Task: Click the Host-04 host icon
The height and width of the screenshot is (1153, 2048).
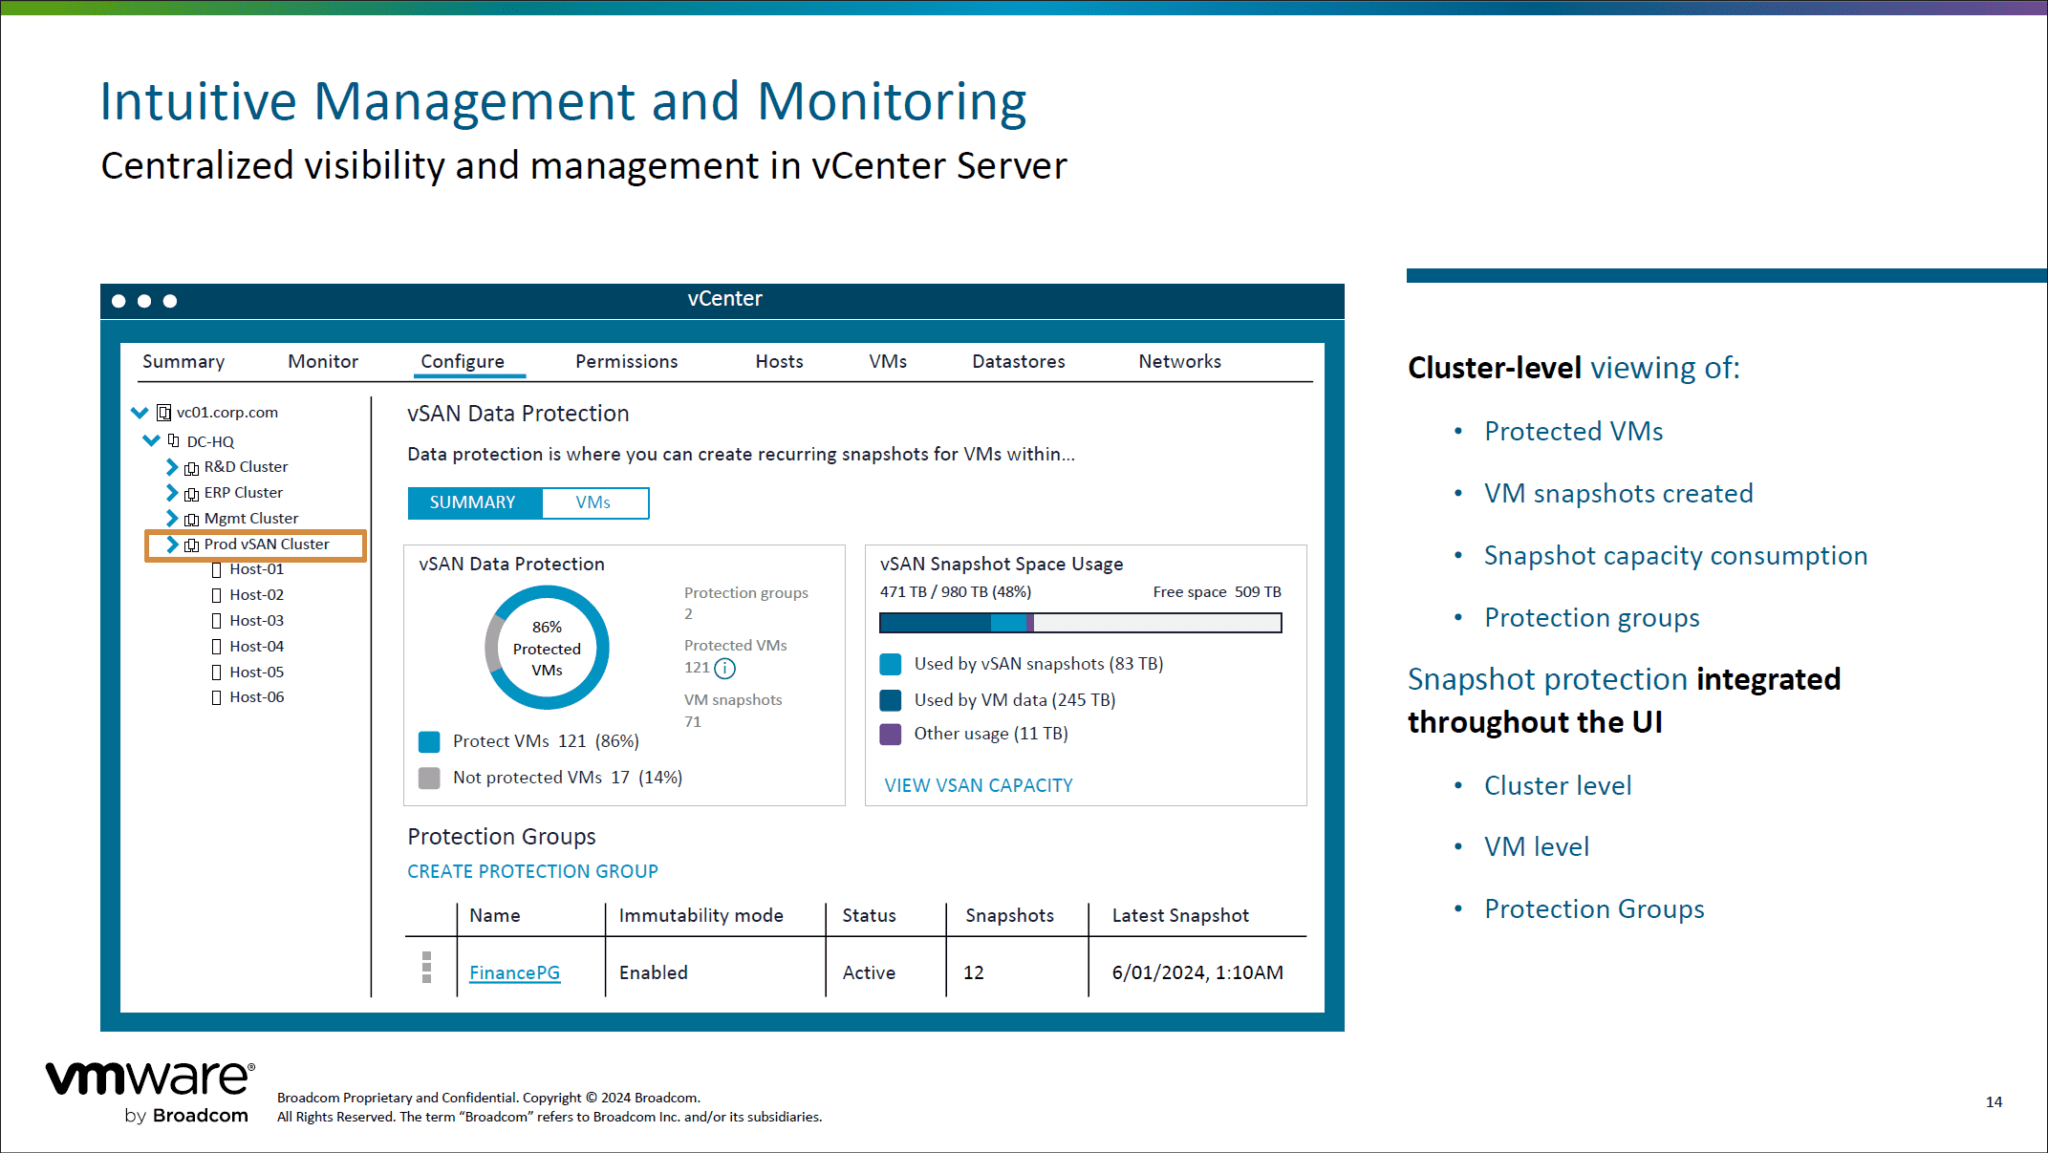Action: click(216, 647)
